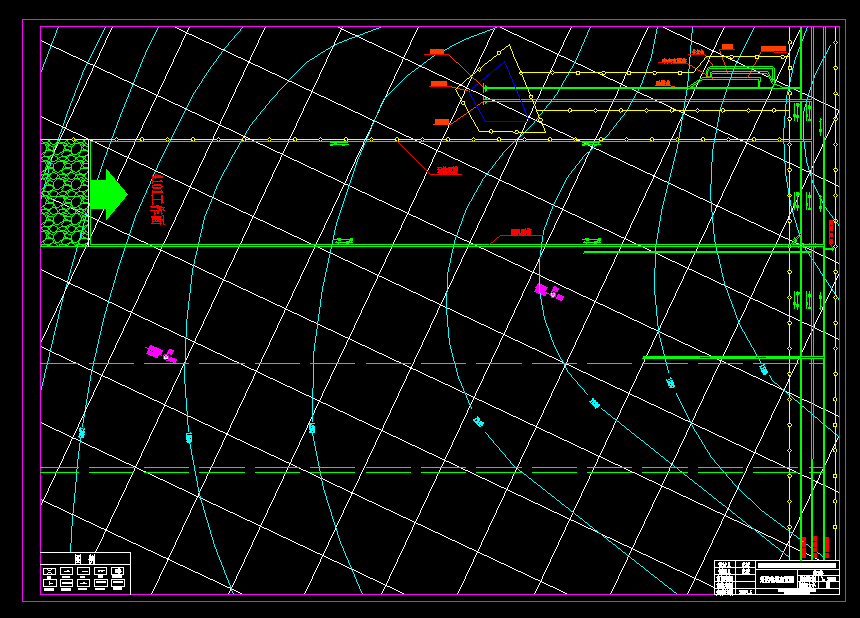Image resolution: width=860 pixels, height=618 pixels.
Task: Pick the blue quadrilateral outline
Action: point(498,93)
